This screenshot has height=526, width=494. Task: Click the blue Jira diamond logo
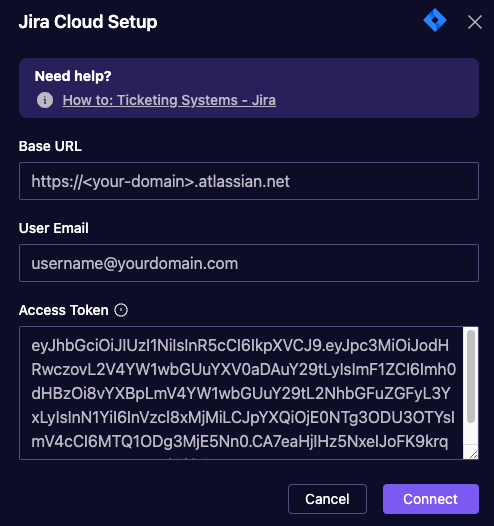[x=435, y=20]
